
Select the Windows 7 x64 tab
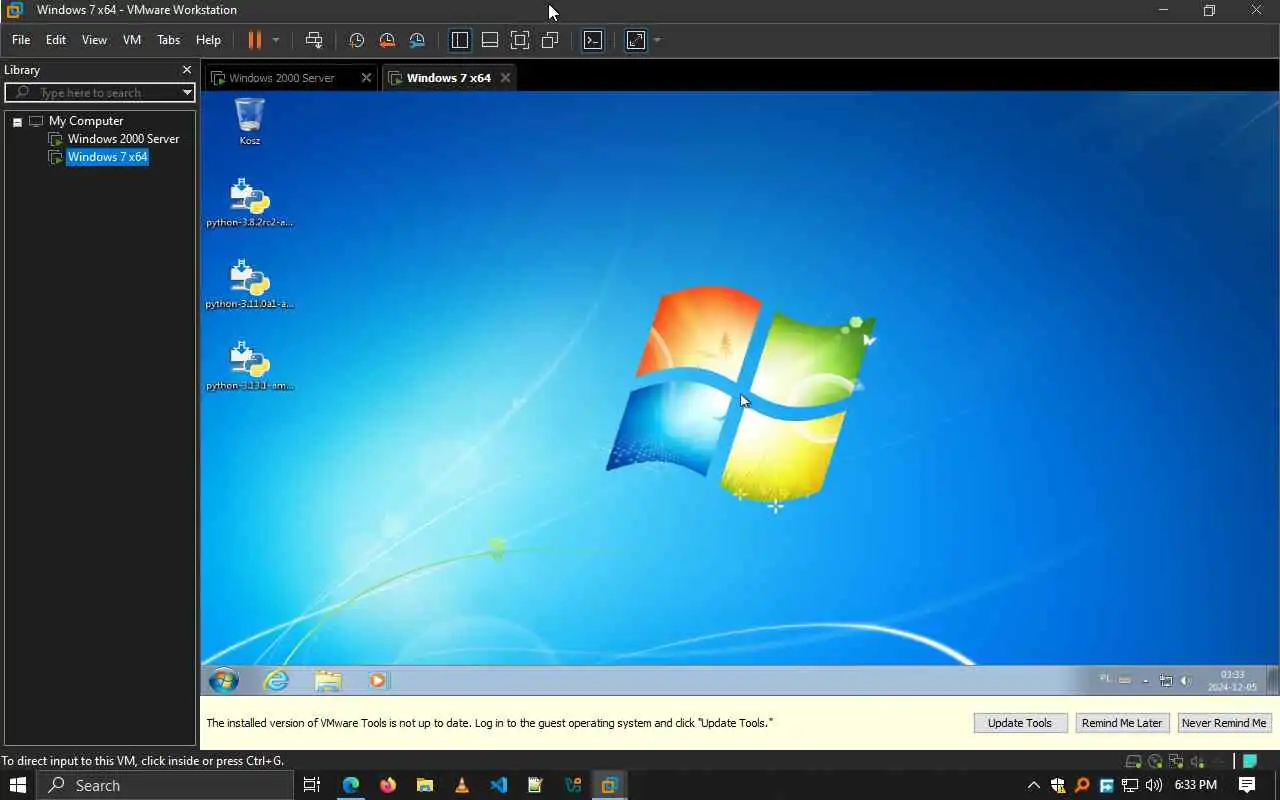pos(448,78)
